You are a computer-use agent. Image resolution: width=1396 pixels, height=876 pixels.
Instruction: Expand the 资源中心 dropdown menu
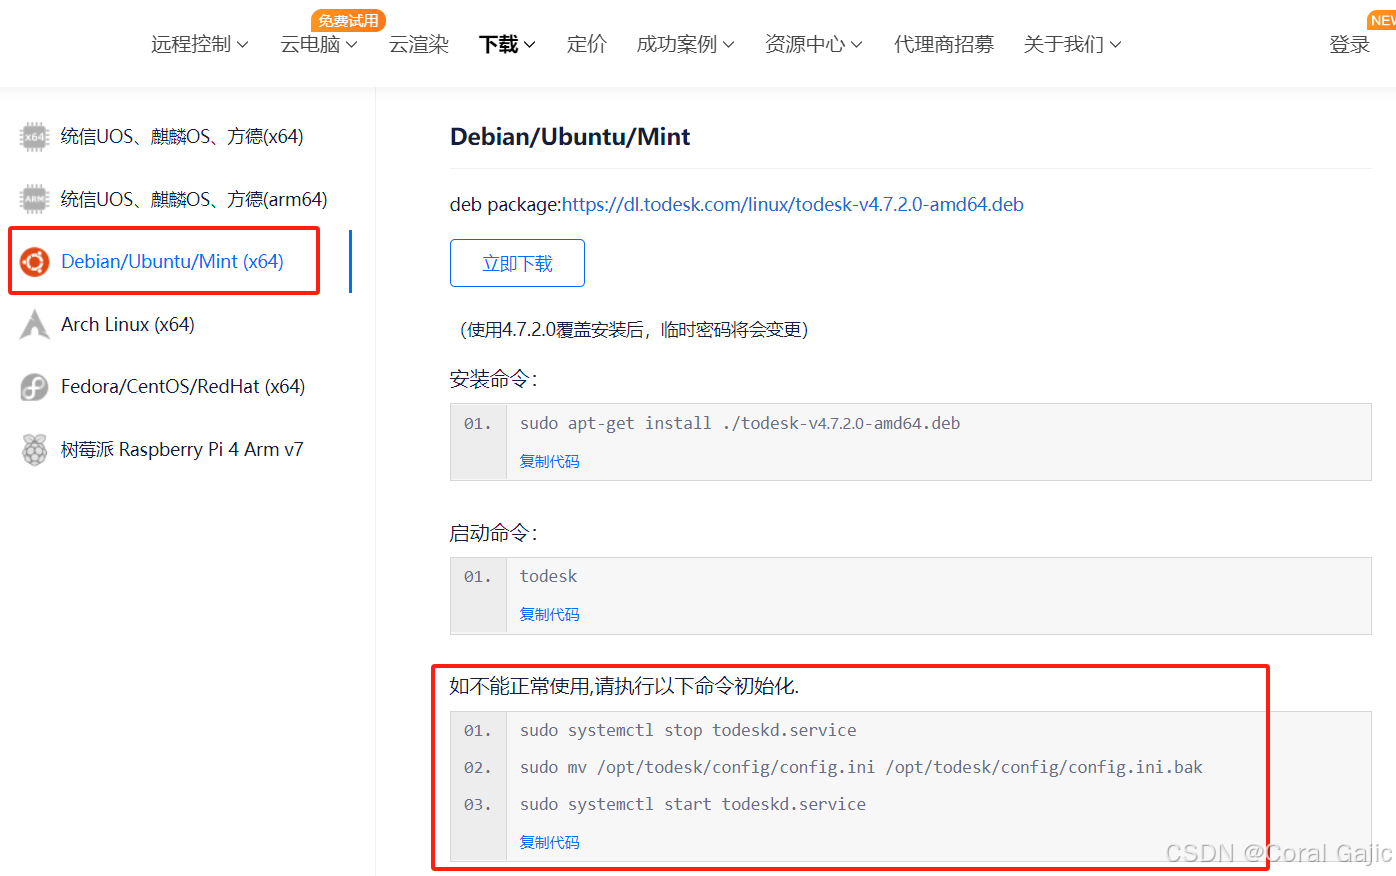tap(814, 44)
